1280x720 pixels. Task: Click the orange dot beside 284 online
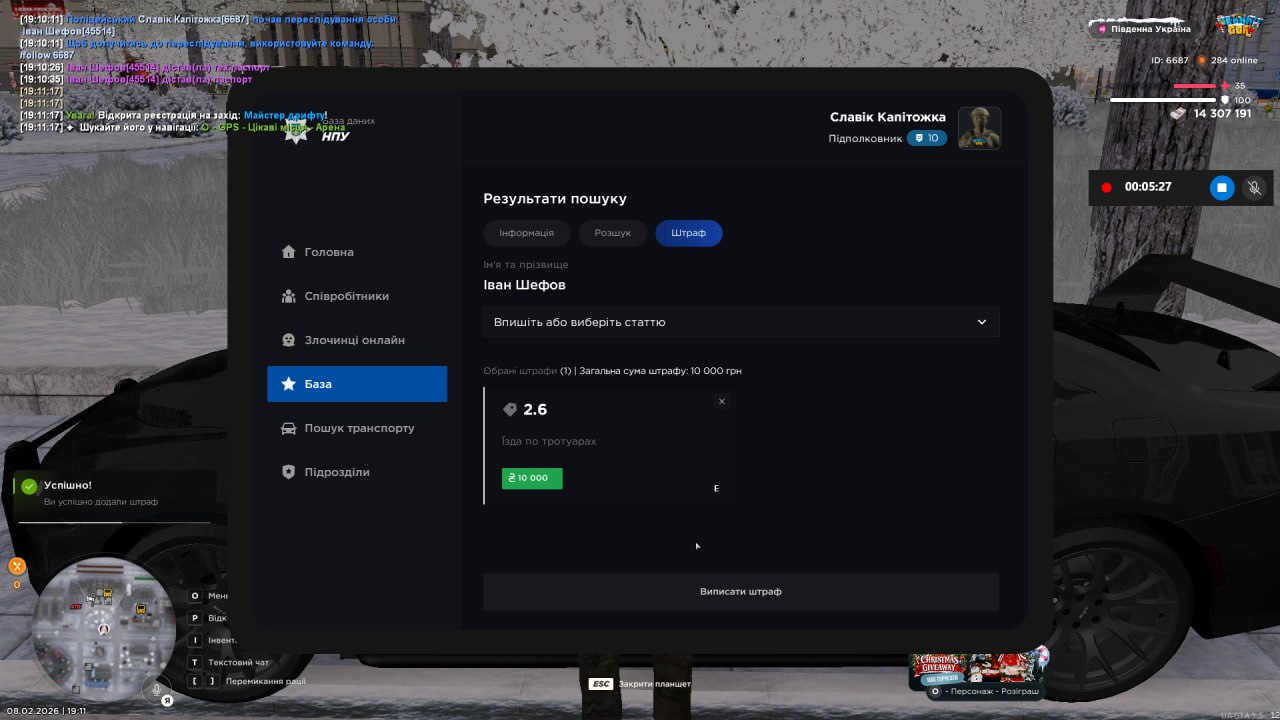pyautogui.click(x=1203, y=60)
